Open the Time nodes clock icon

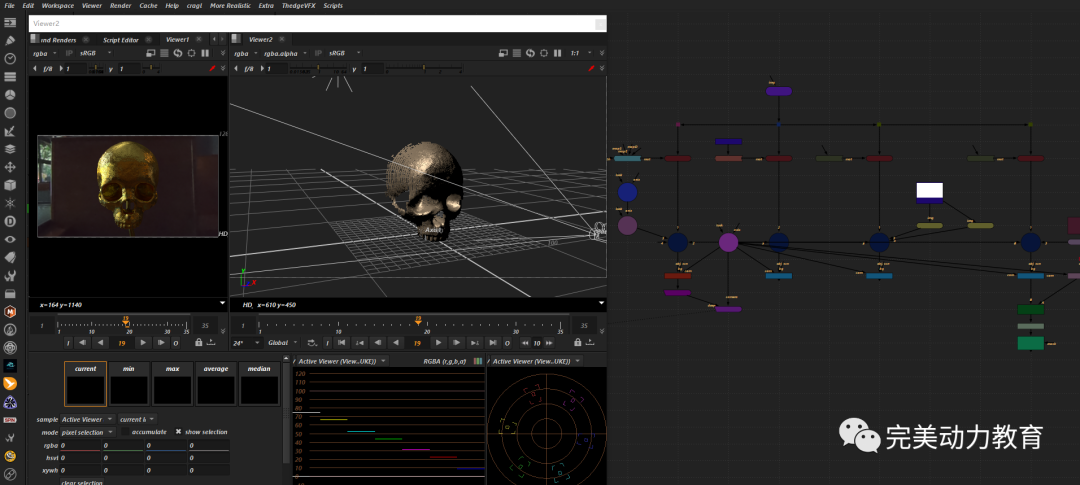(x=10, y=59)
